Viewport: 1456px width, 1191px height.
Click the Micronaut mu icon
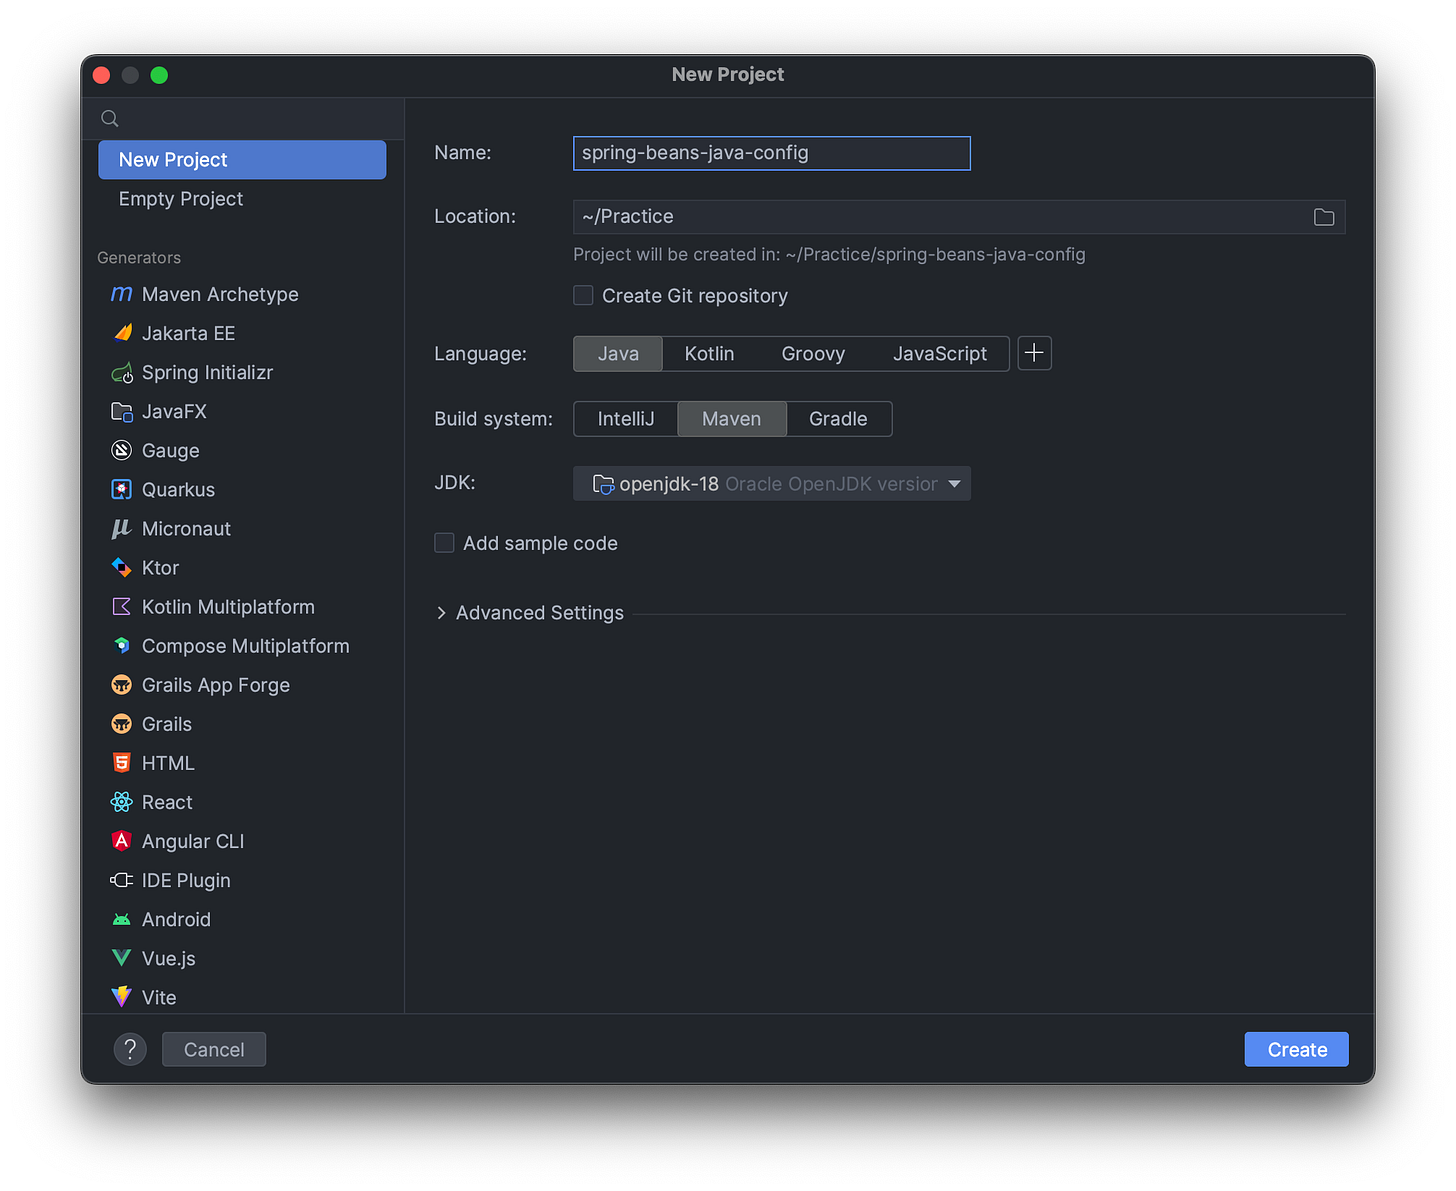122,528
